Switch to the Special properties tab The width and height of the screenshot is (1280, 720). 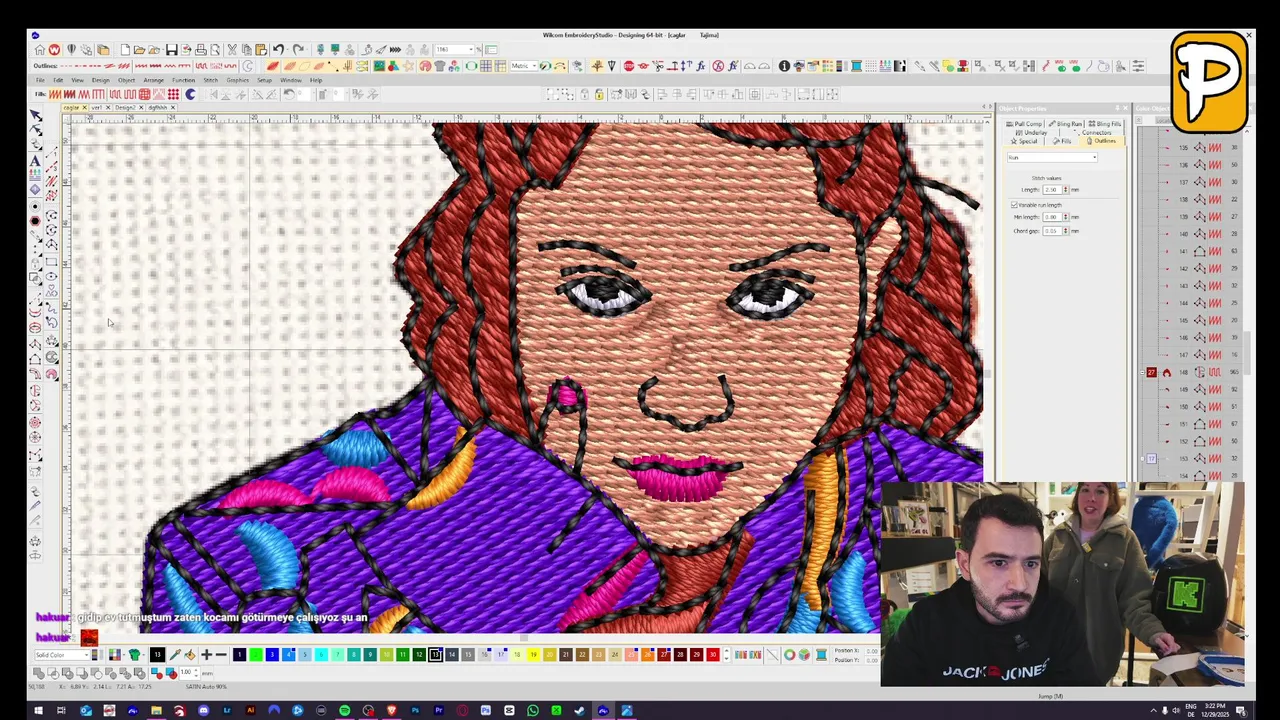point(1024,141)
